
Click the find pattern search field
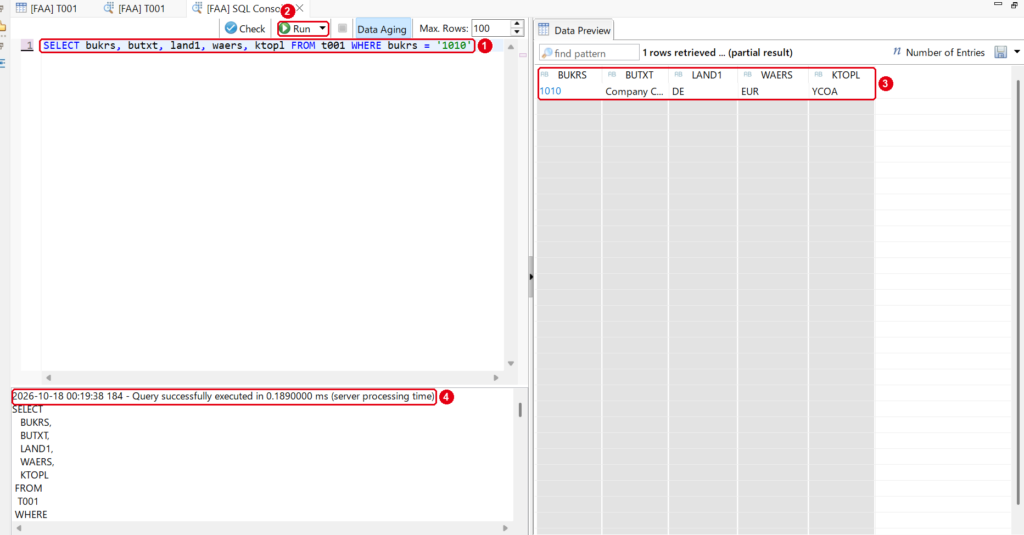click(589, 53)
